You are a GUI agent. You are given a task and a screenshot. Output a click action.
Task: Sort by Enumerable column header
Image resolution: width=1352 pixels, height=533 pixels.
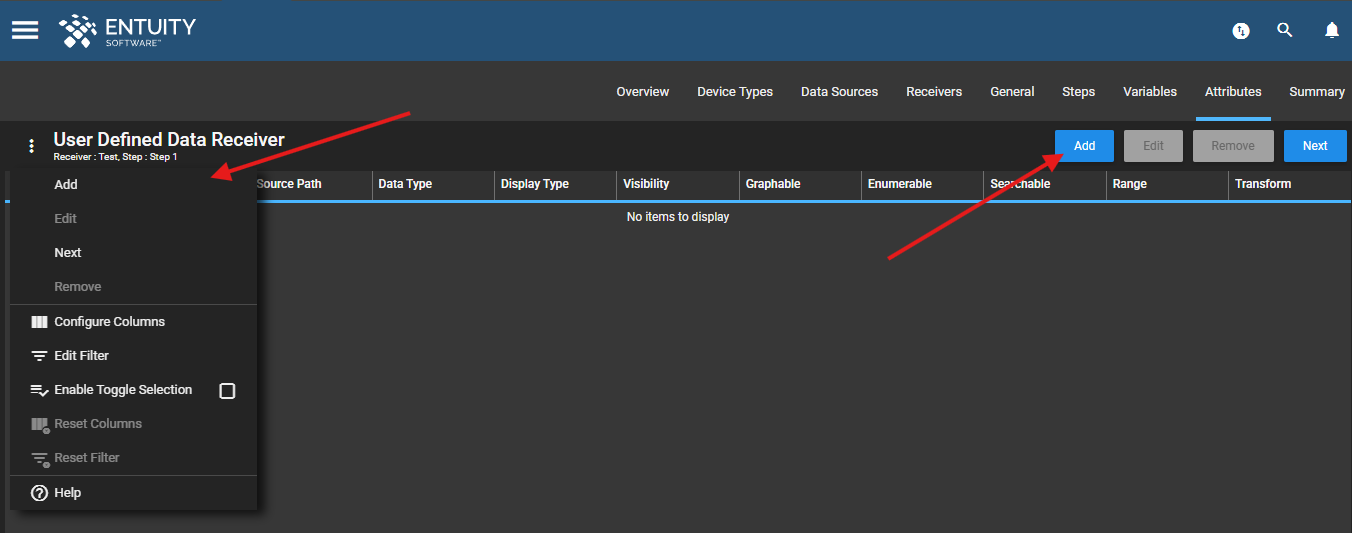coord(900,185)
